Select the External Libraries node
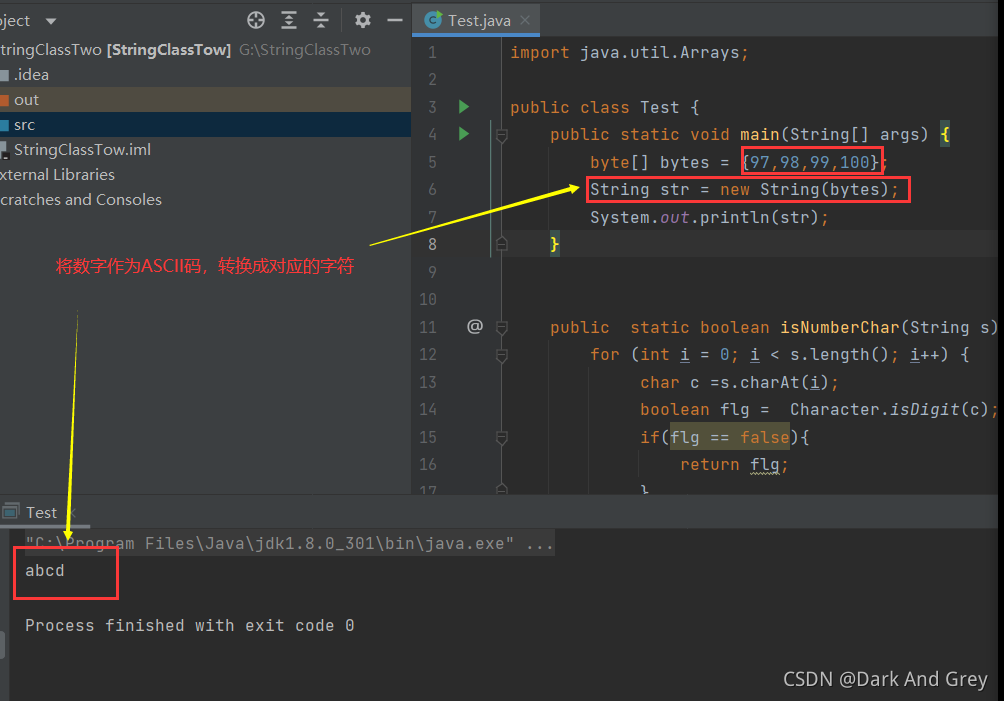 pos(205,175)
